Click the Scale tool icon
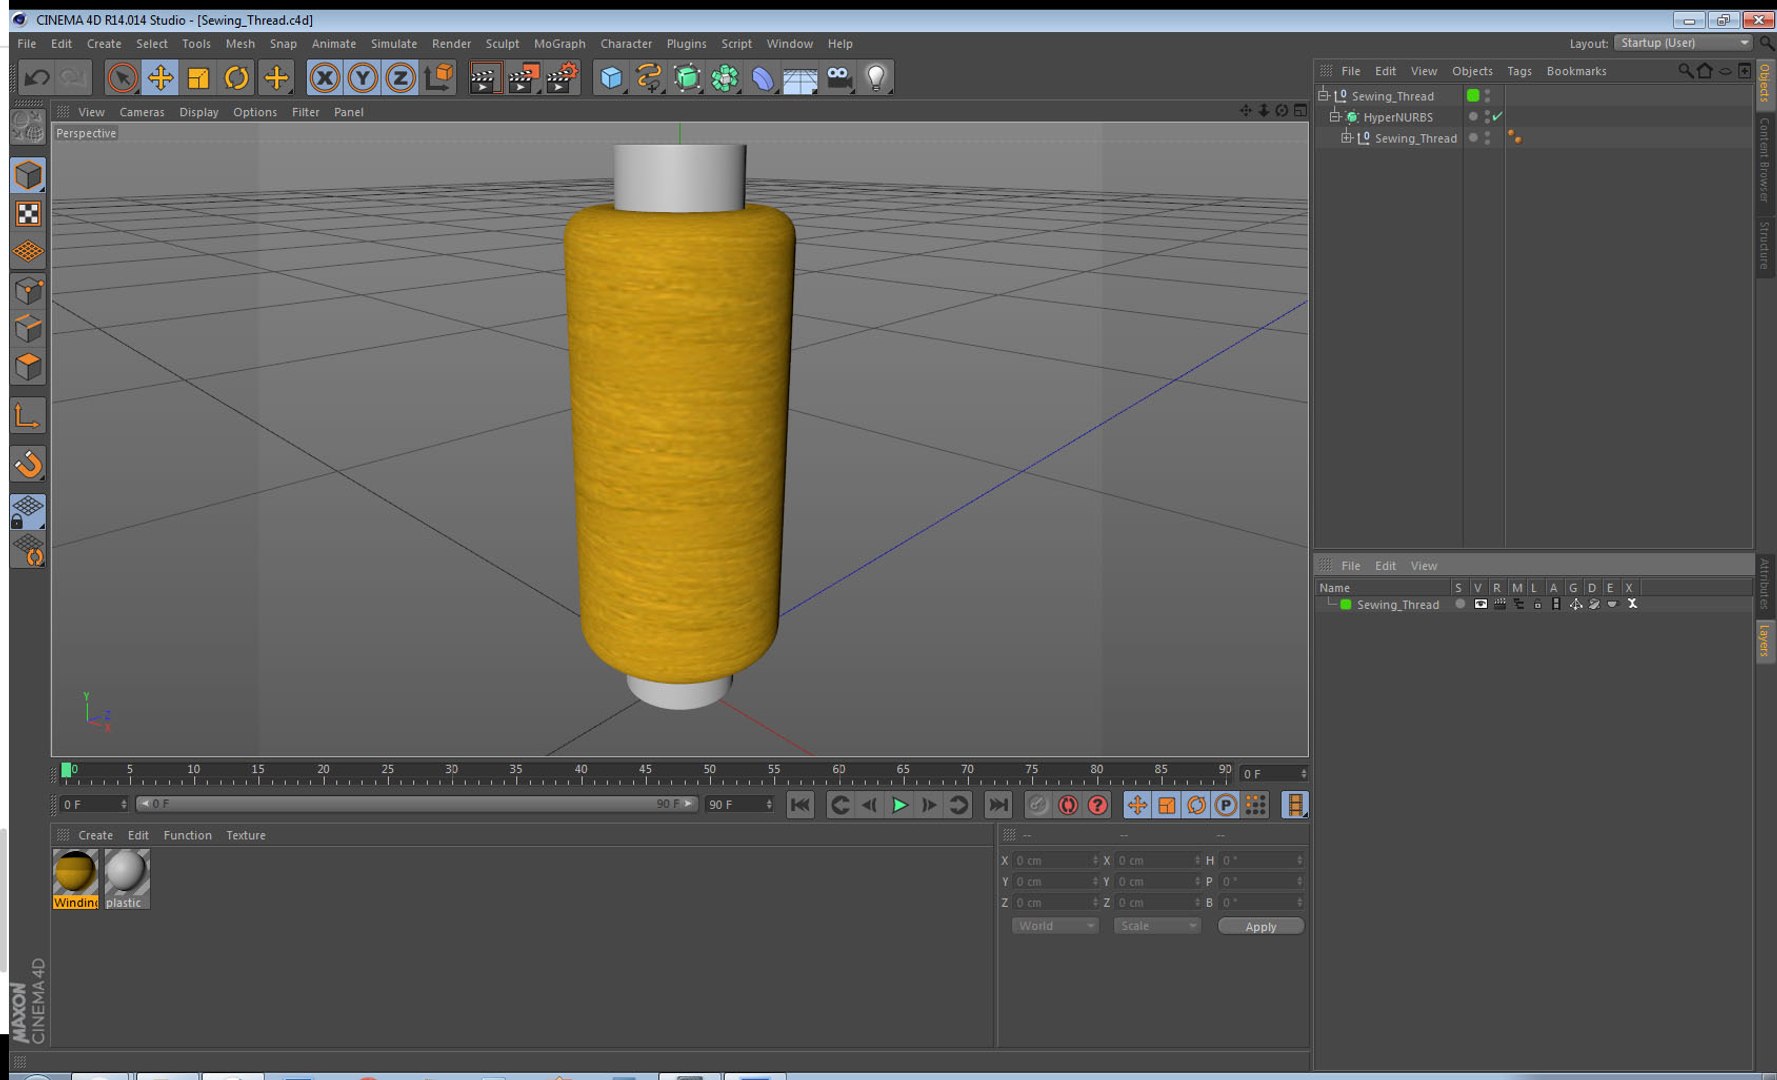Viewport: 1777px width, 1080px height. click(198, 78)
